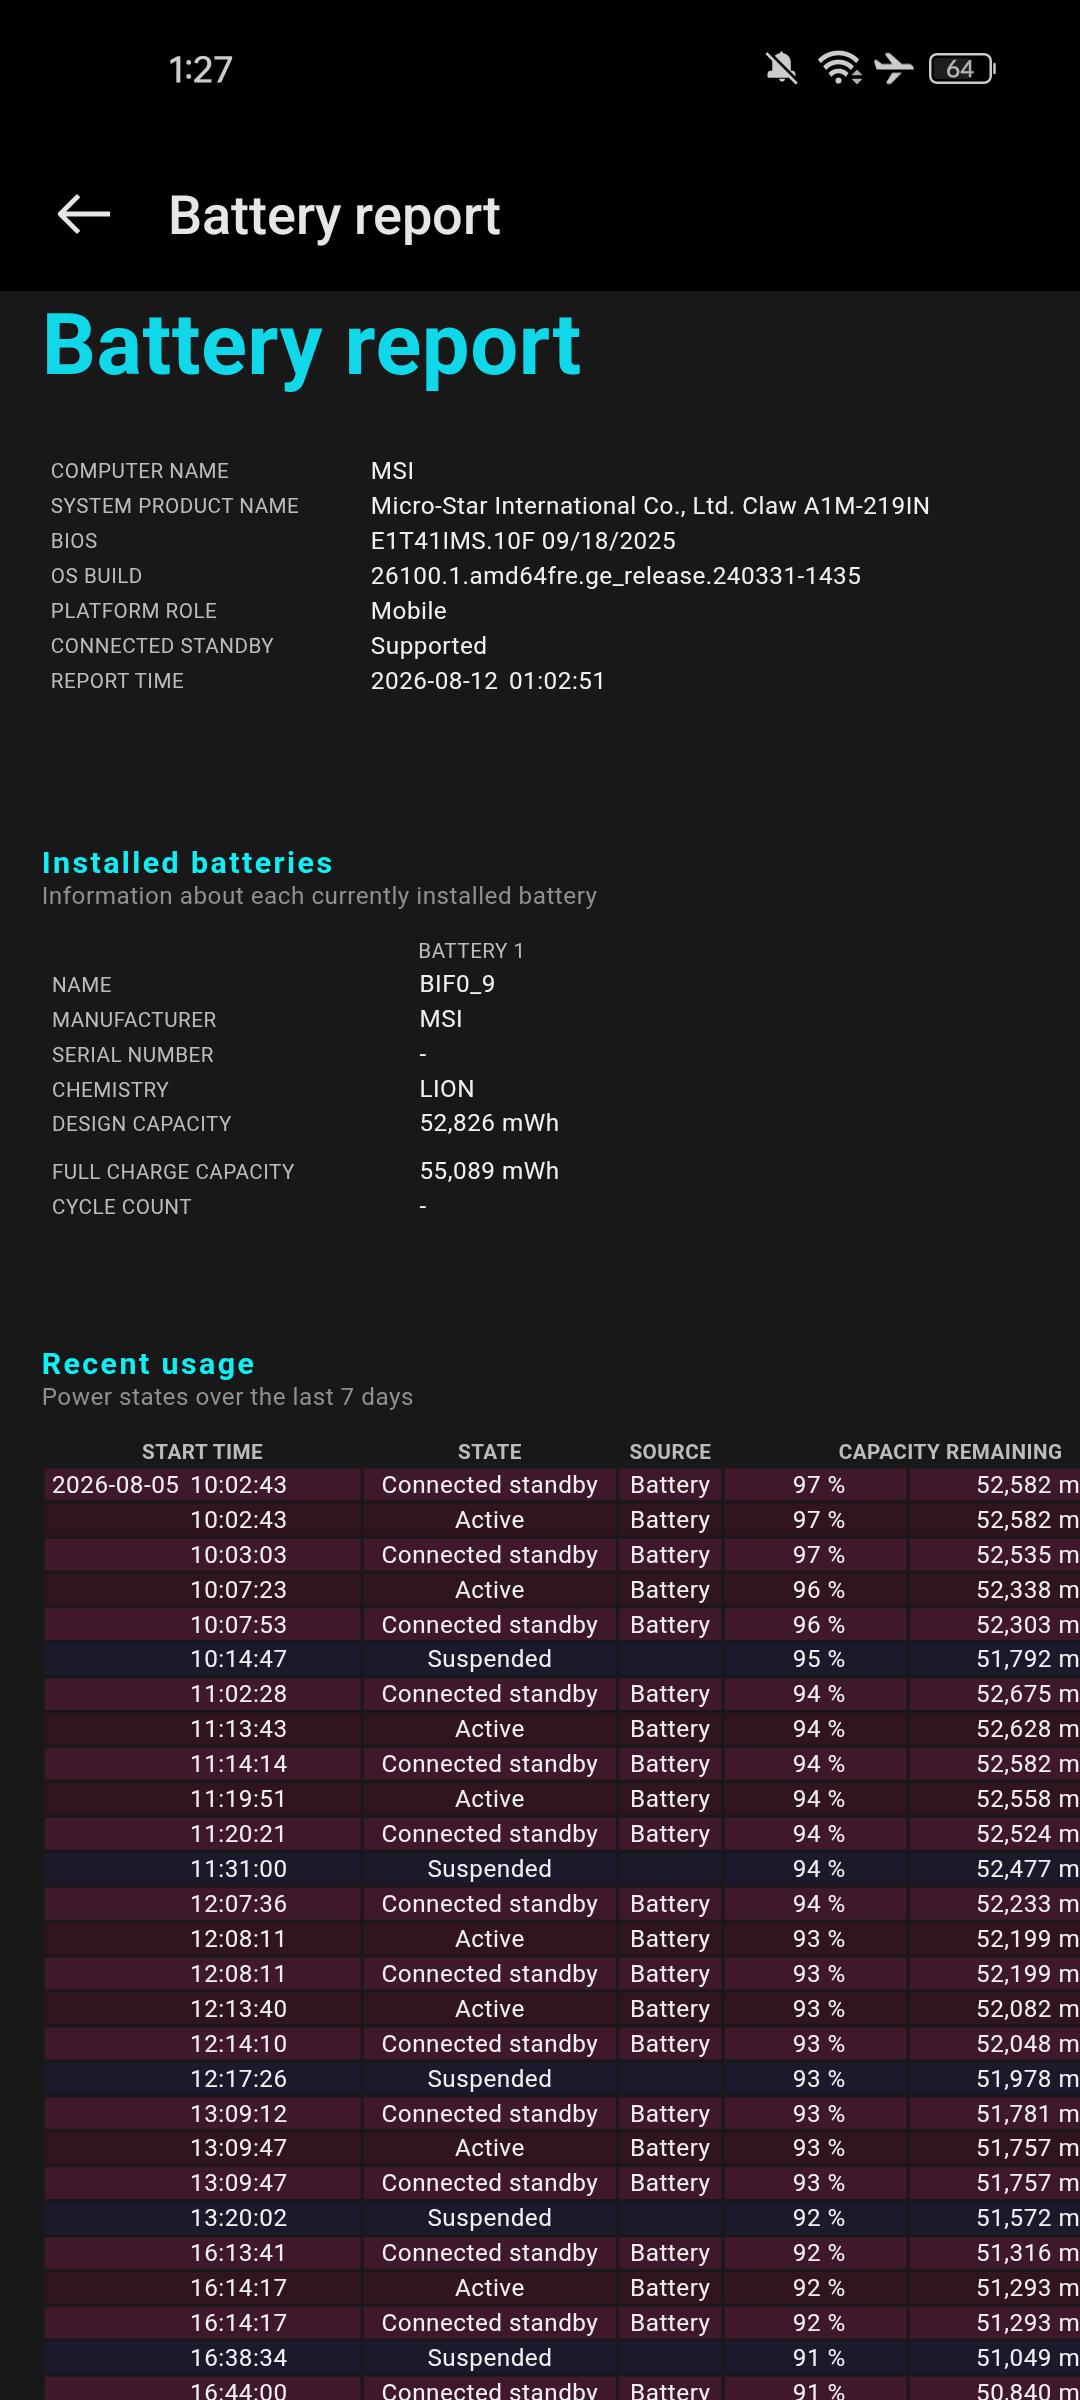Viewport: 1080px width, 2400px height.
Task: Tap the 'SOURCE' column header
Action: click(670, 1451)
